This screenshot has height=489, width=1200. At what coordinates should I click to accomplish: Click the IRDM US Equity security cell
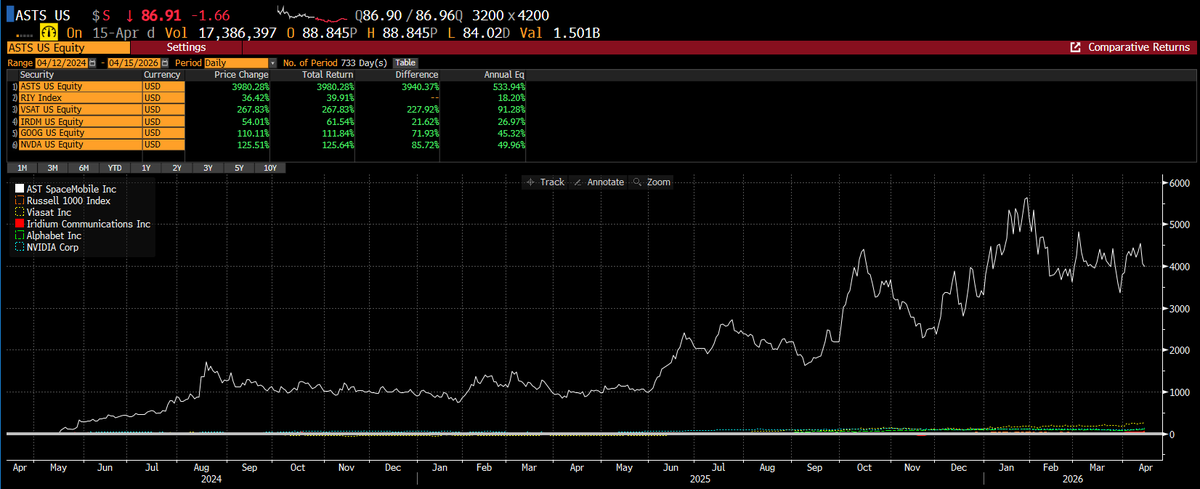[x=79, y=121]
